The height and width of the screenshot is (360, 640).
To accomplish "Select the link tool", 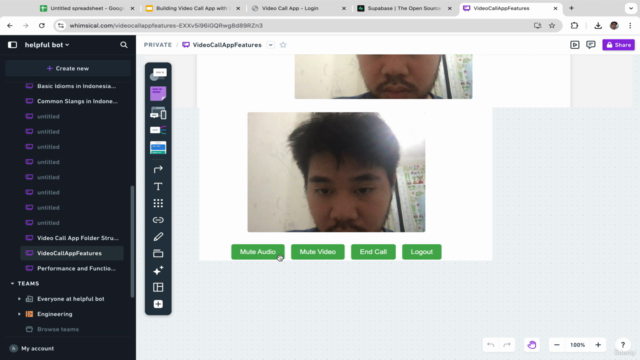I will coord(158,220).
